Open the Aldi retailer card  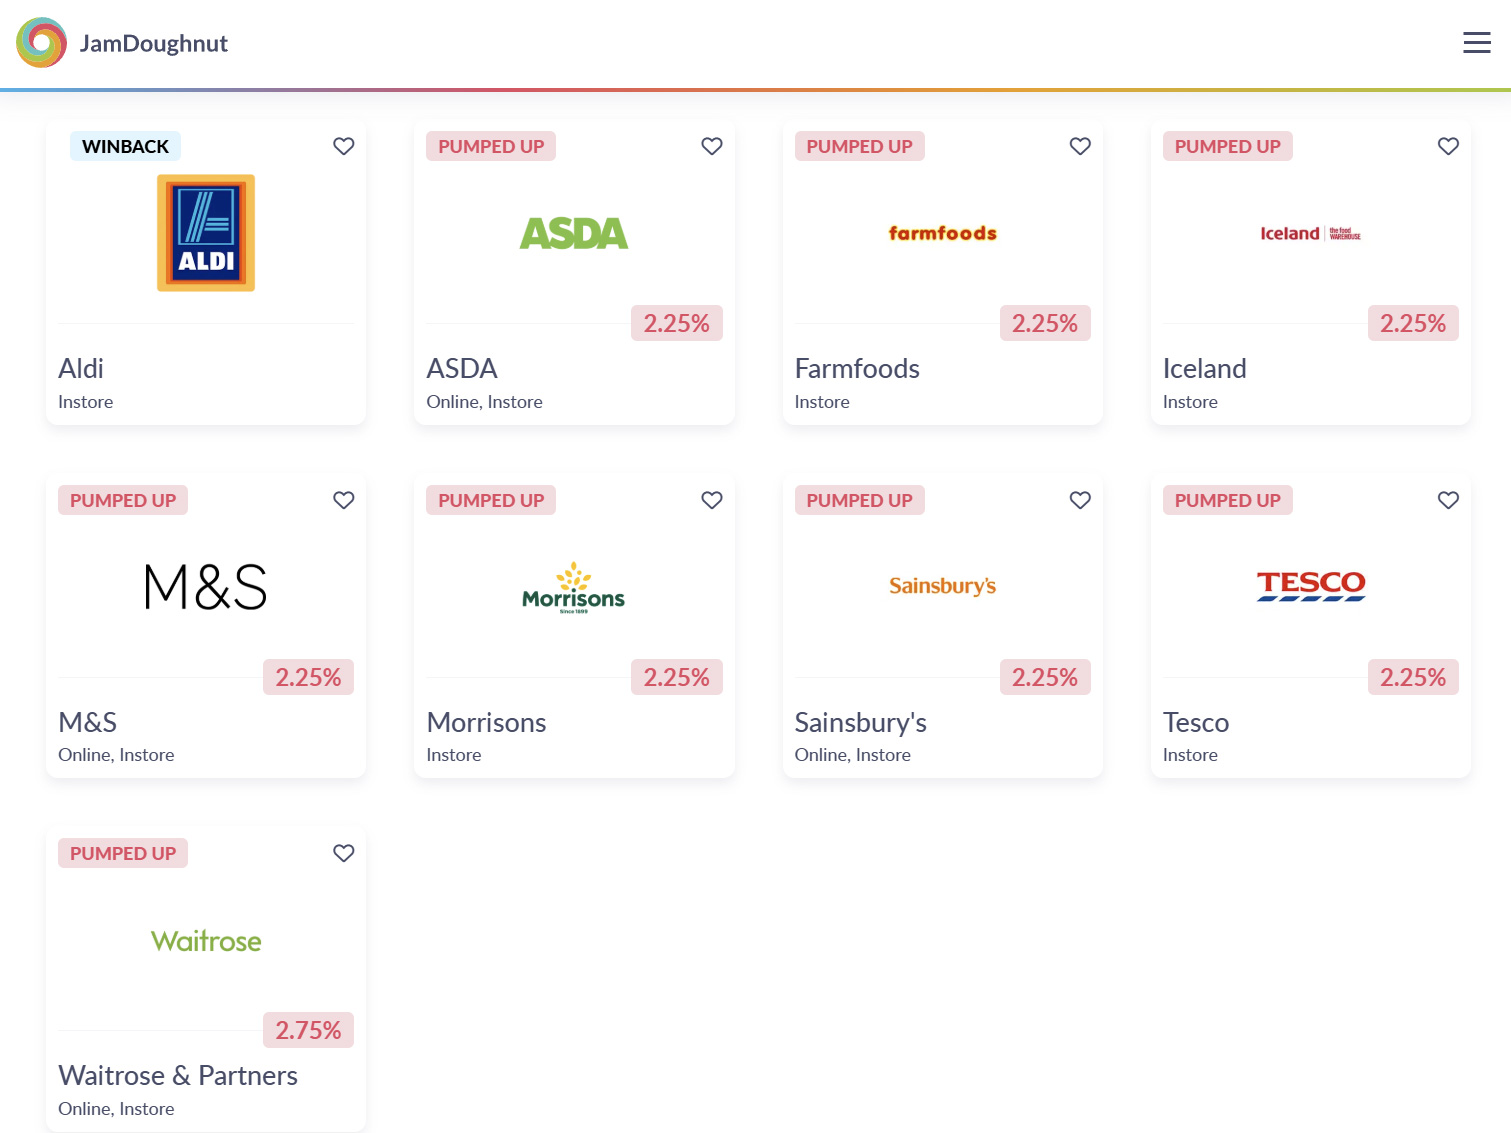pyautogui.click(x=205, y=270)
